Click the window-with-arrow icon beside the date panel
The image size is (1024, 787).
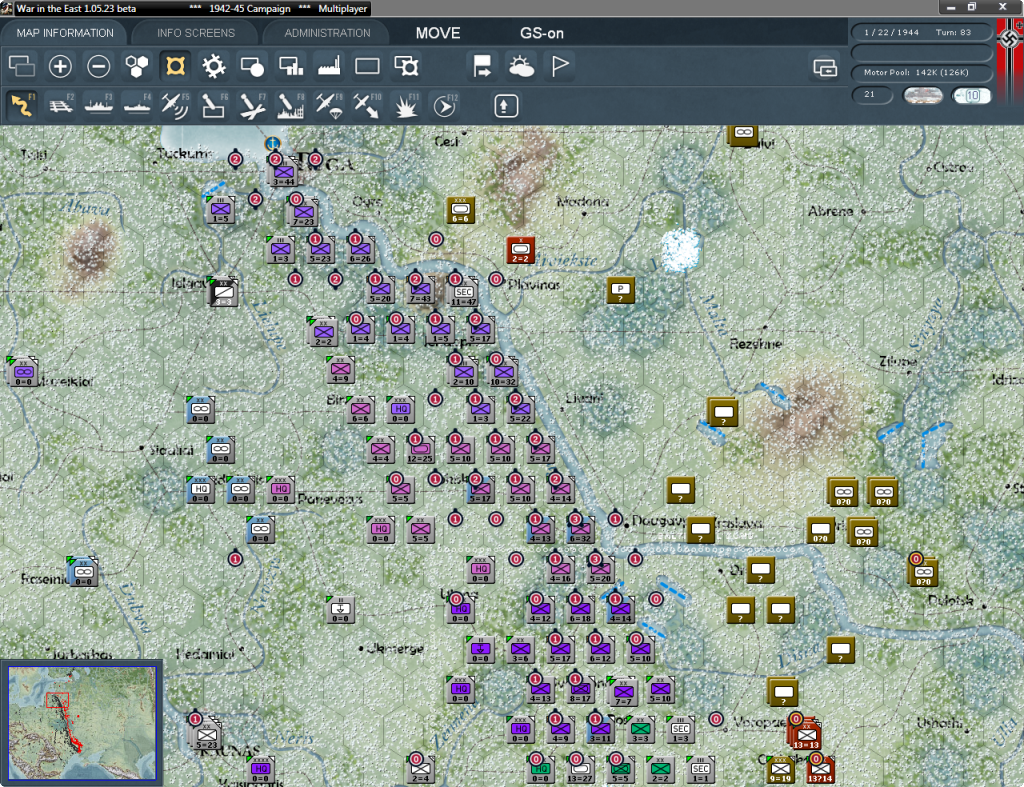(825, 67)
